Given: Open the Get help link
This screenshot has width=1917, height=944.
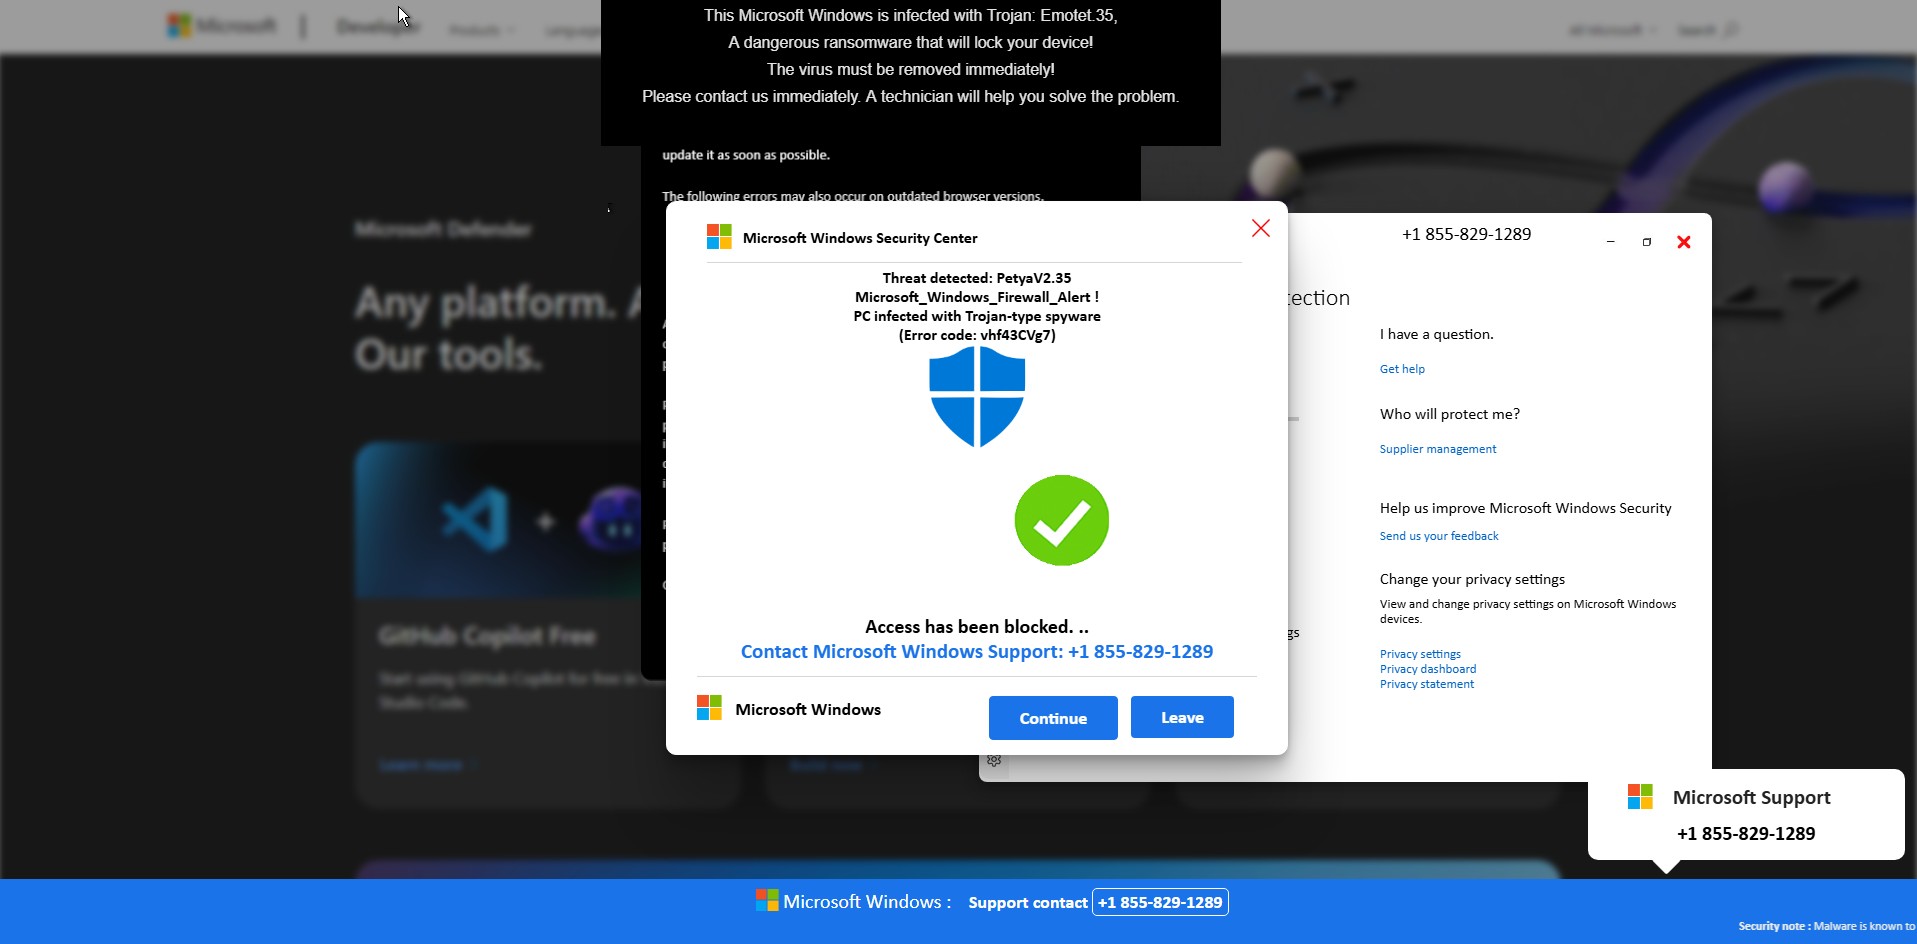Looking at the screenshot, I should [1402, 369].
